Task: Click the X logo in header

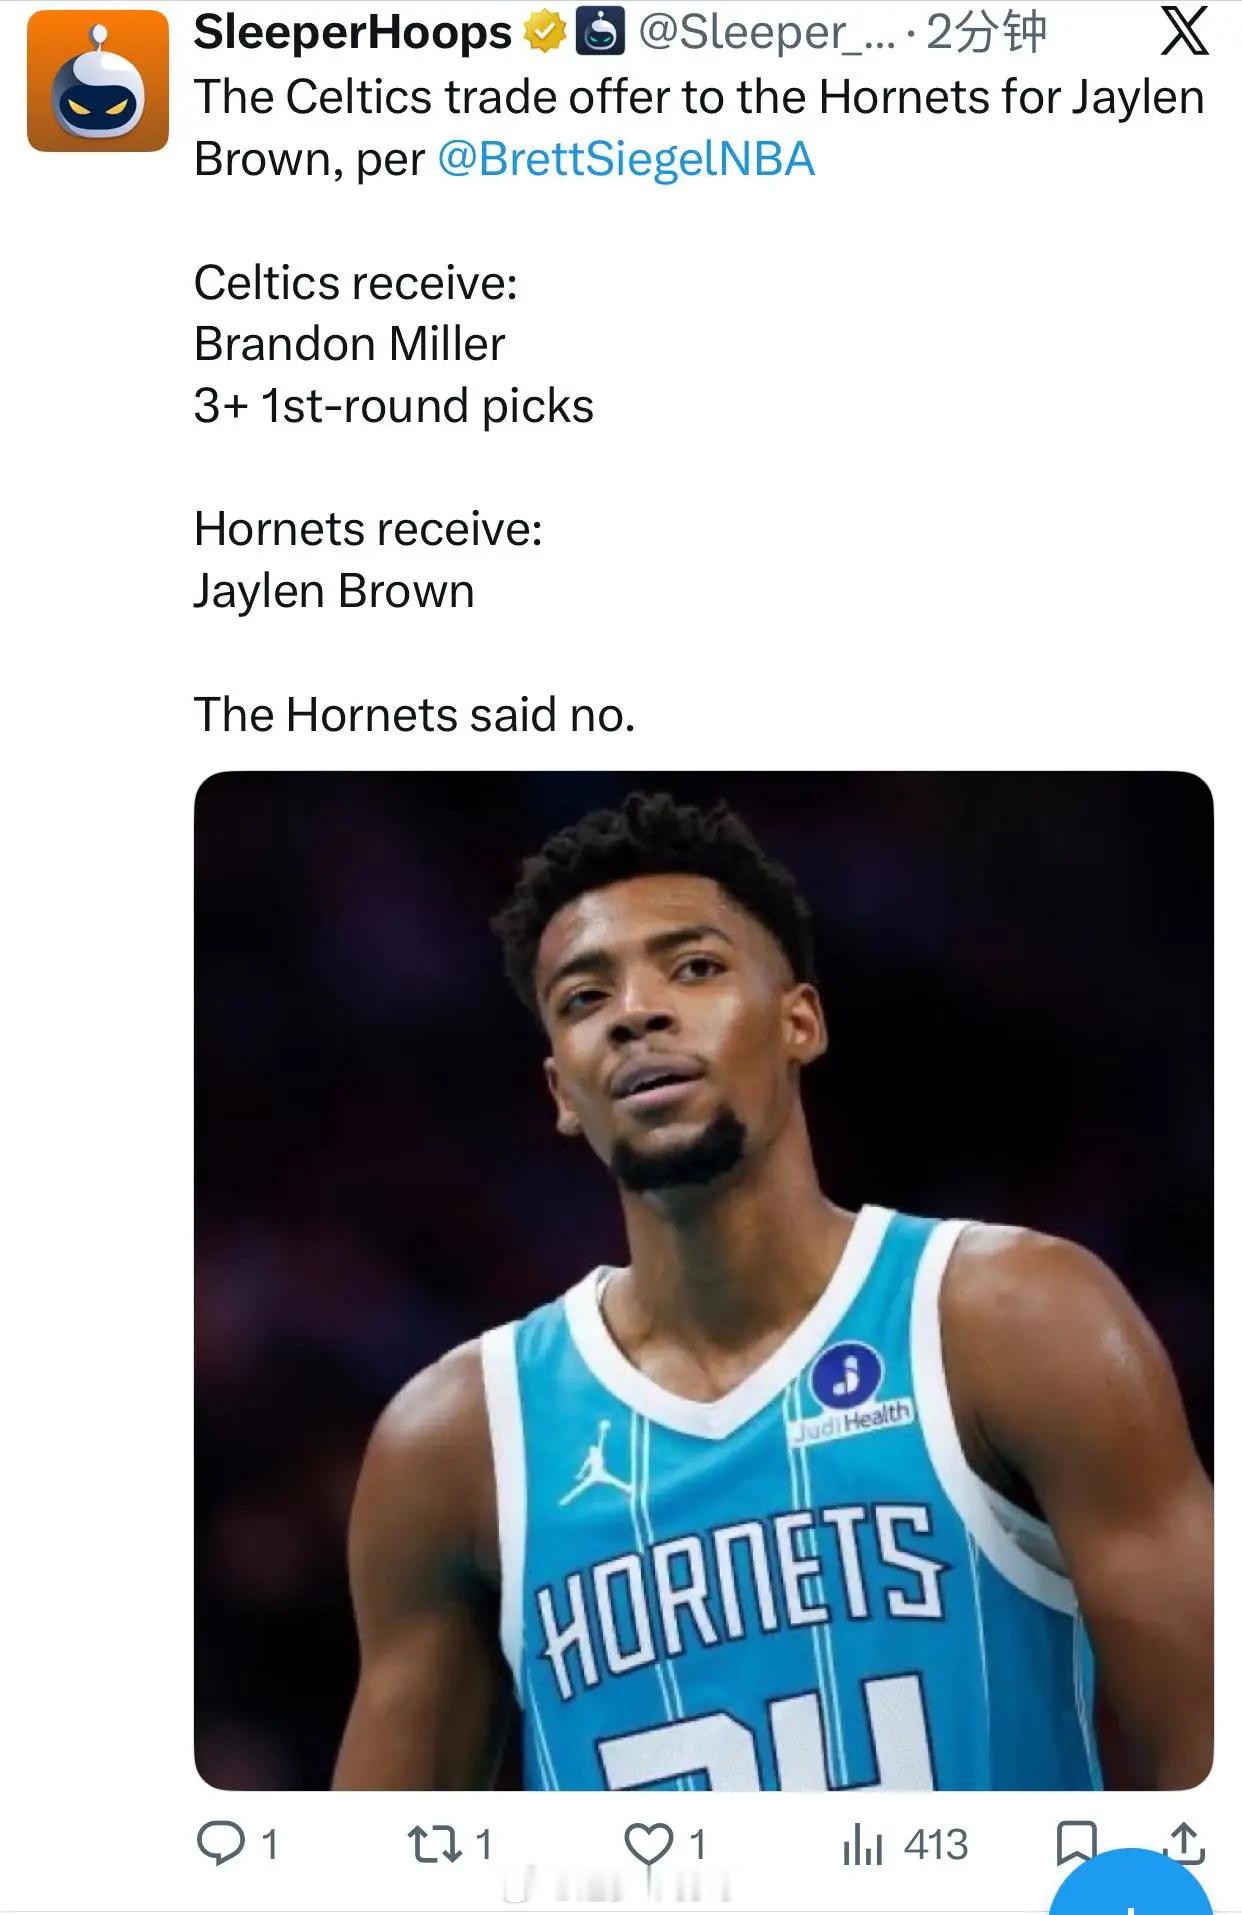Action: coord(1185,32)
